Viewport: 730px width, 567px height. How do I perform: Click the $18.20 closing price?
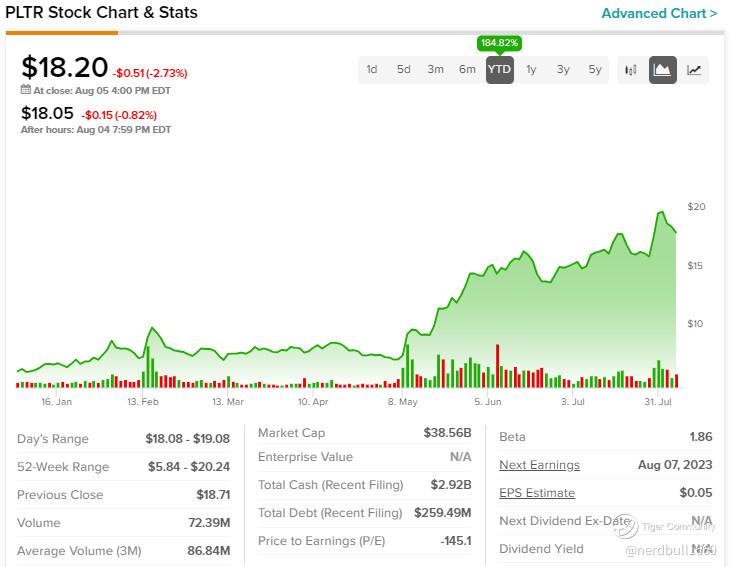[65, 67]
